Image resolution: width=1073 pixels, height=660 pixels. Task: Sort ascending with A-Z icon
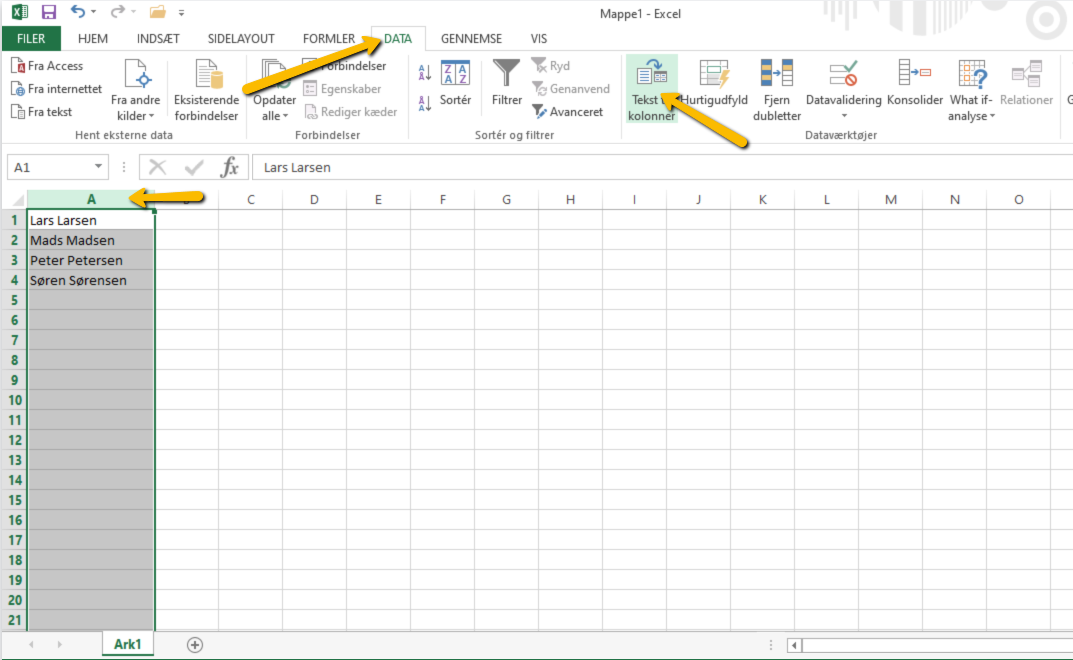pos(424,73)
